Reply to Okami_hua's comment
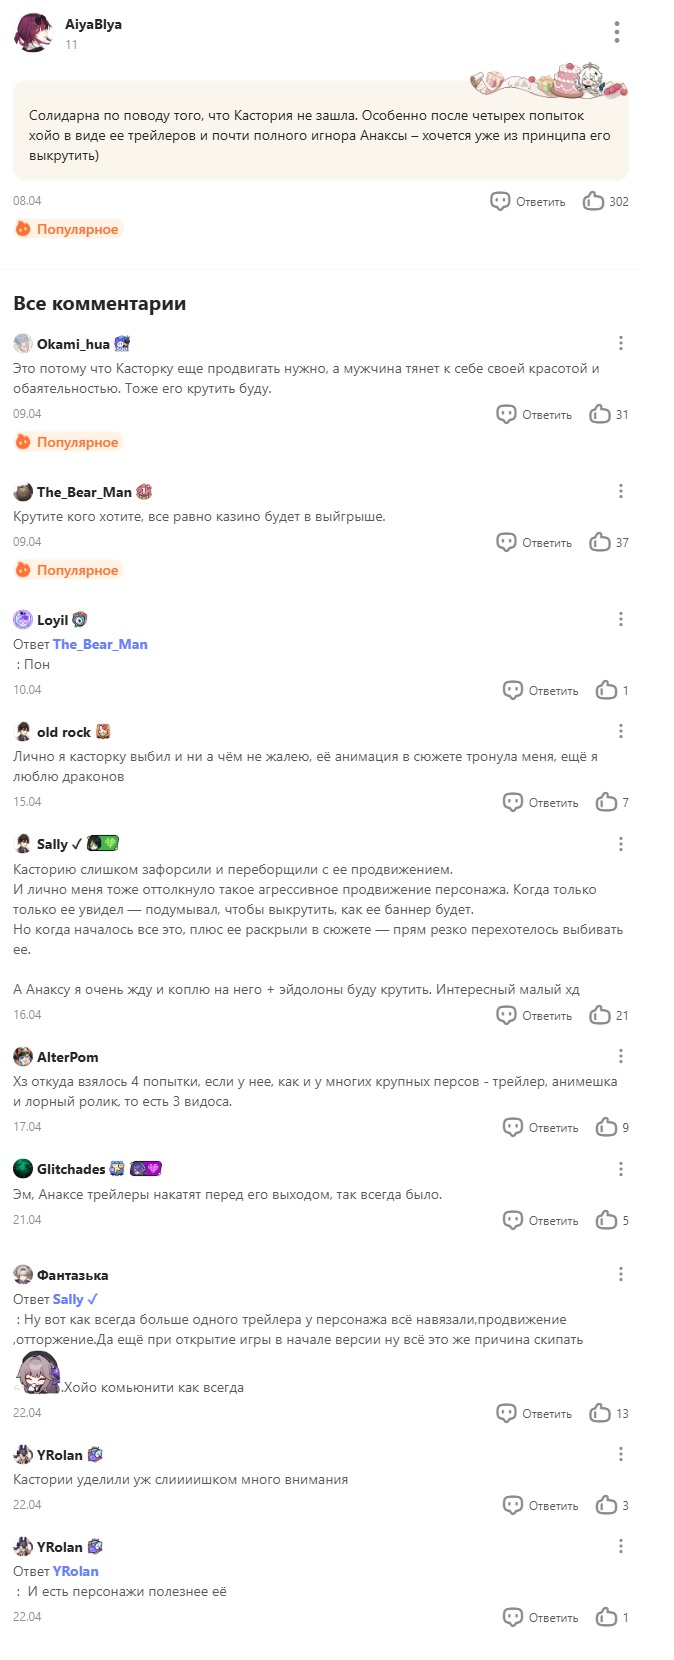The width and height of the screenshot is (674, 1660). pos(534,414)
